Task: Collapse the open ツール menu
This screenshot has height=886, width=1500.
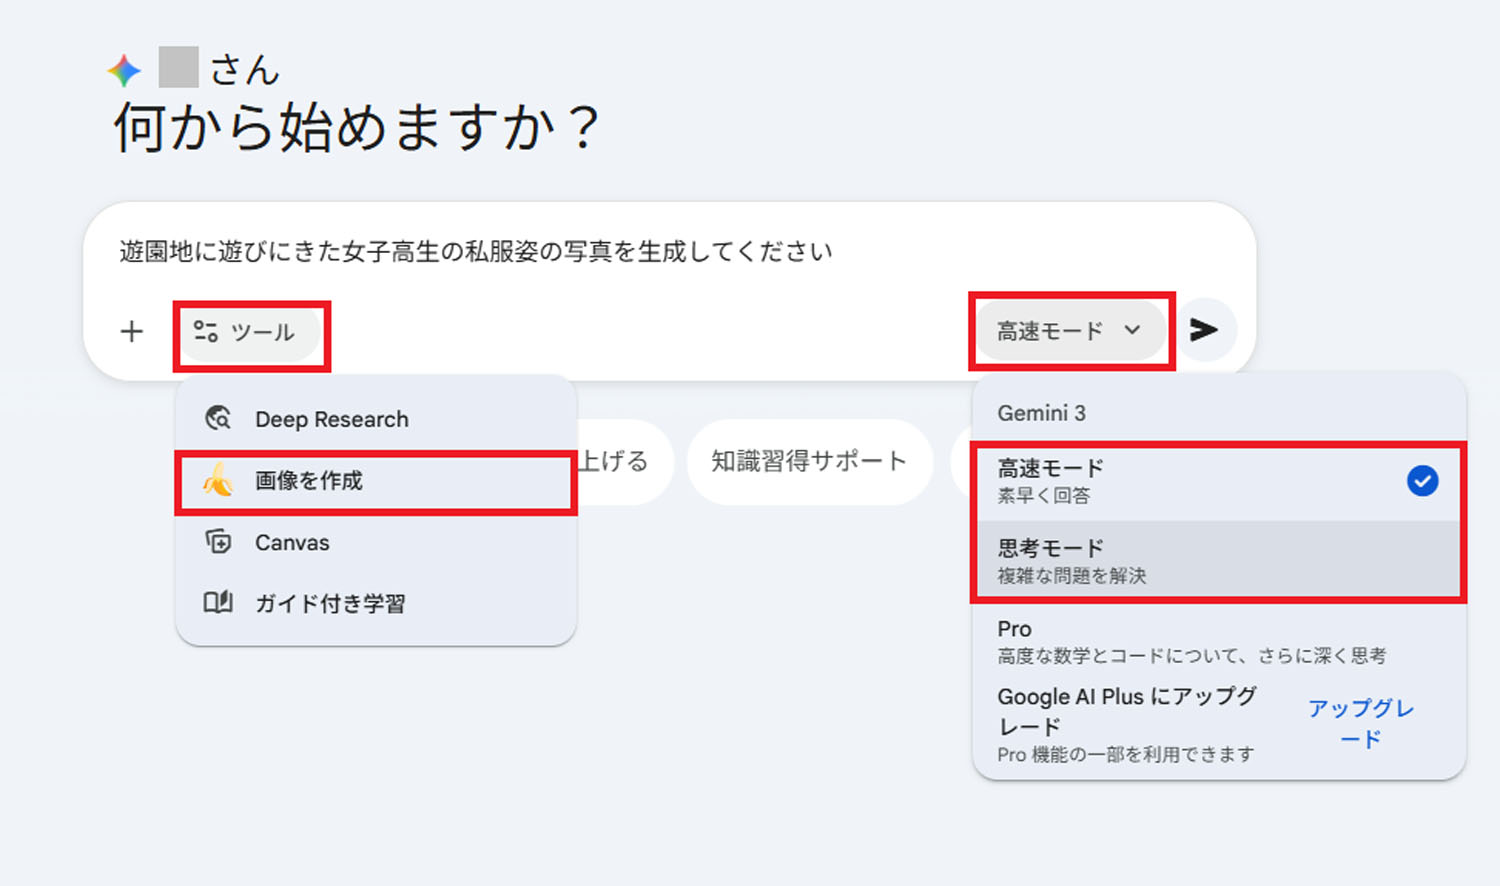Action: click(250, 332)
